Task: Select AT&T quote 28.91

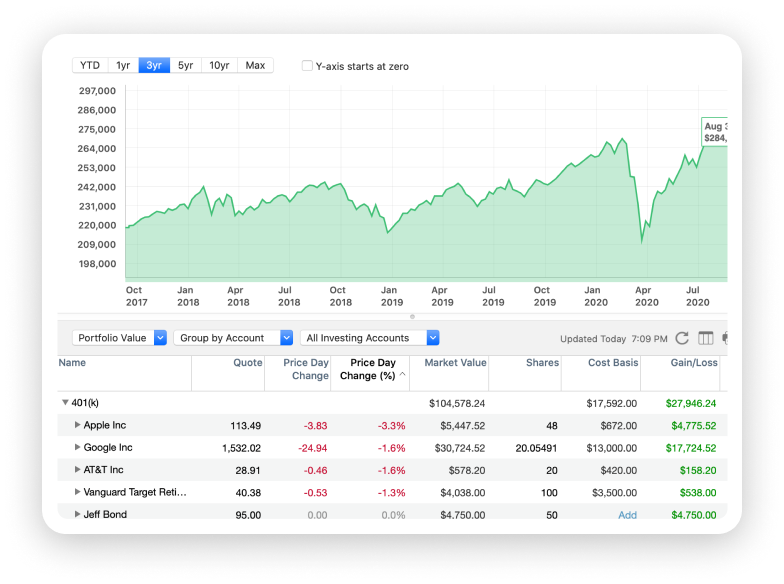Action: (248, 470)
